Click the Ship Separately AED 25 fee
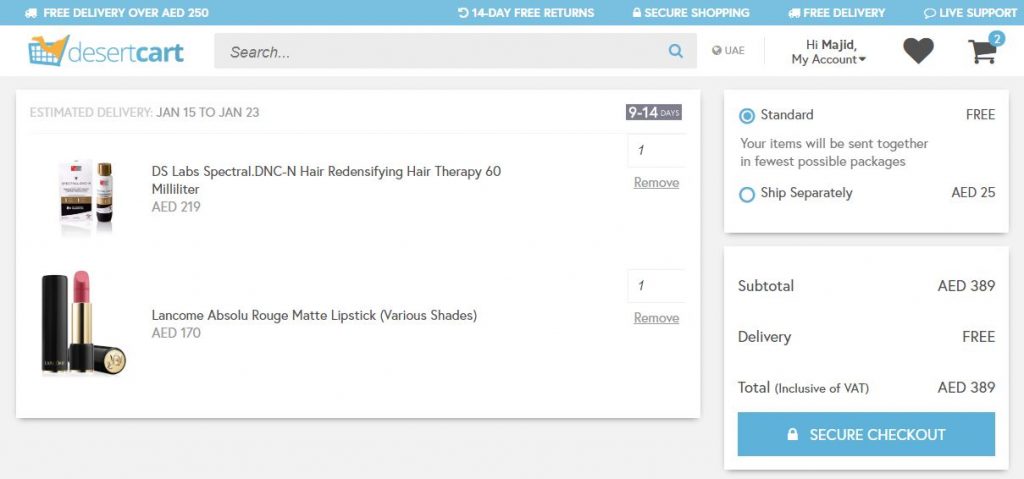Image resolution: width=1024 pixels, height=479 pixels. click(973, 193)
